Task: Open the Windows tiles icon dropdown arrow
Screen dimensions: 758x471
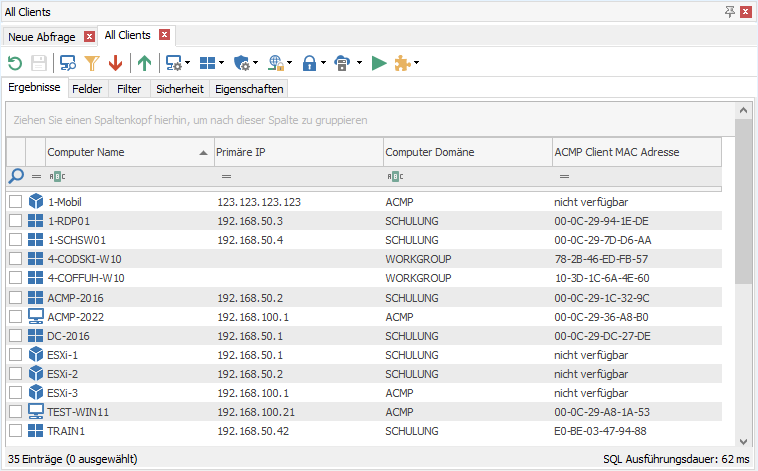Action: pyautogui.click(x=221, y=64)
